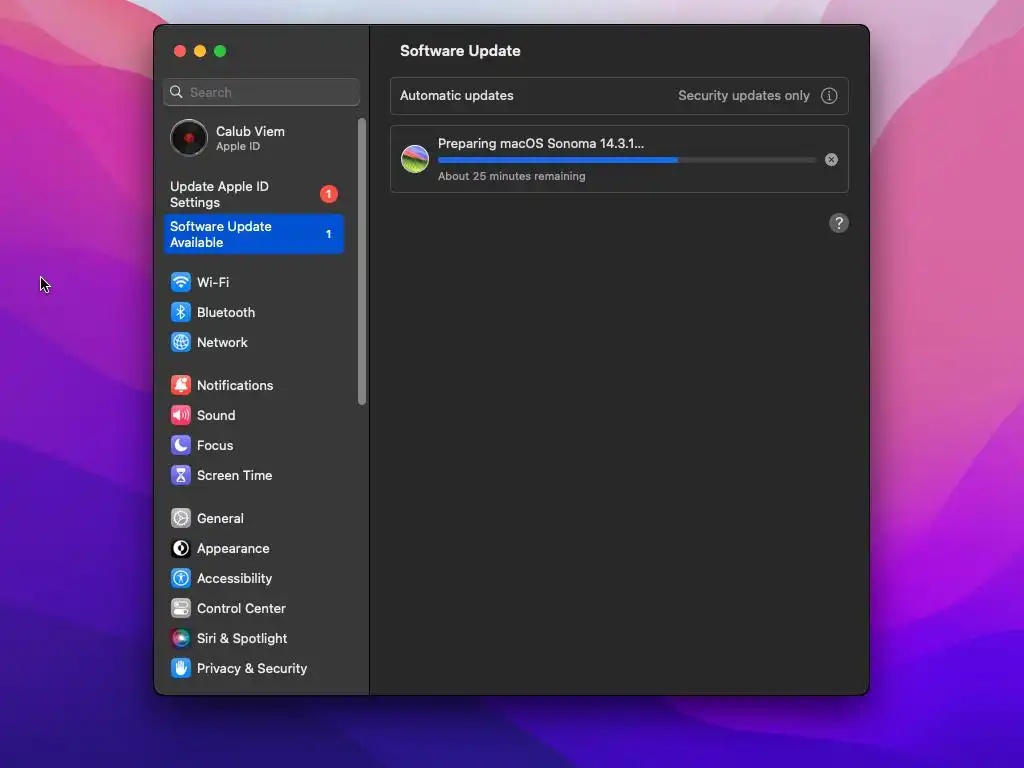Click the red badge on Update Apple ID Settings
The height and width of the screenshot is (768, 1024).
328,194
